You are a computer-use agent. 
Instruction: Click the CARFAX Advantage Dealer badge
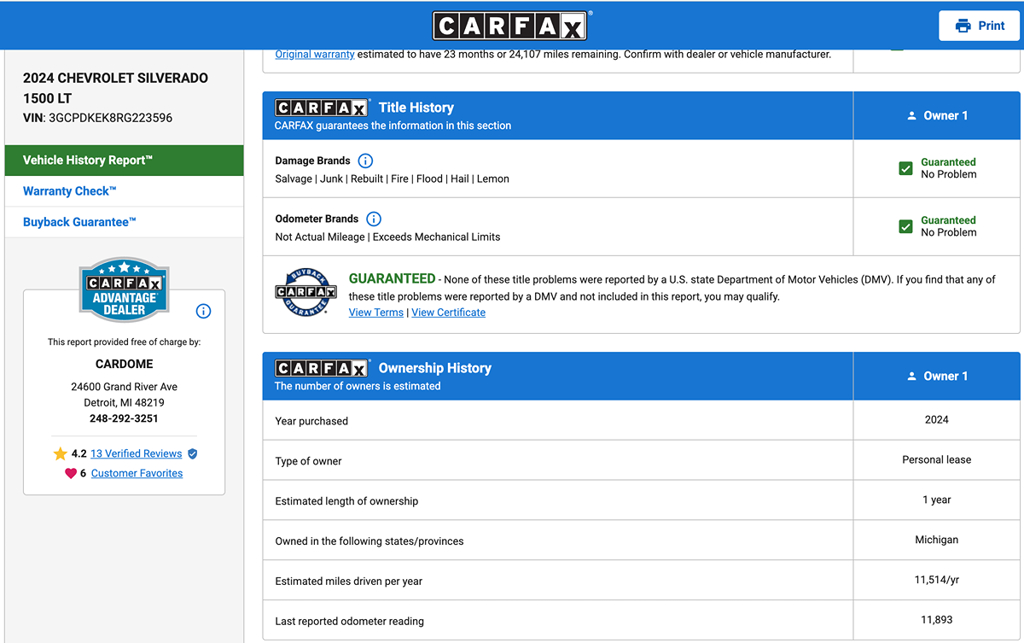(124, 289)
